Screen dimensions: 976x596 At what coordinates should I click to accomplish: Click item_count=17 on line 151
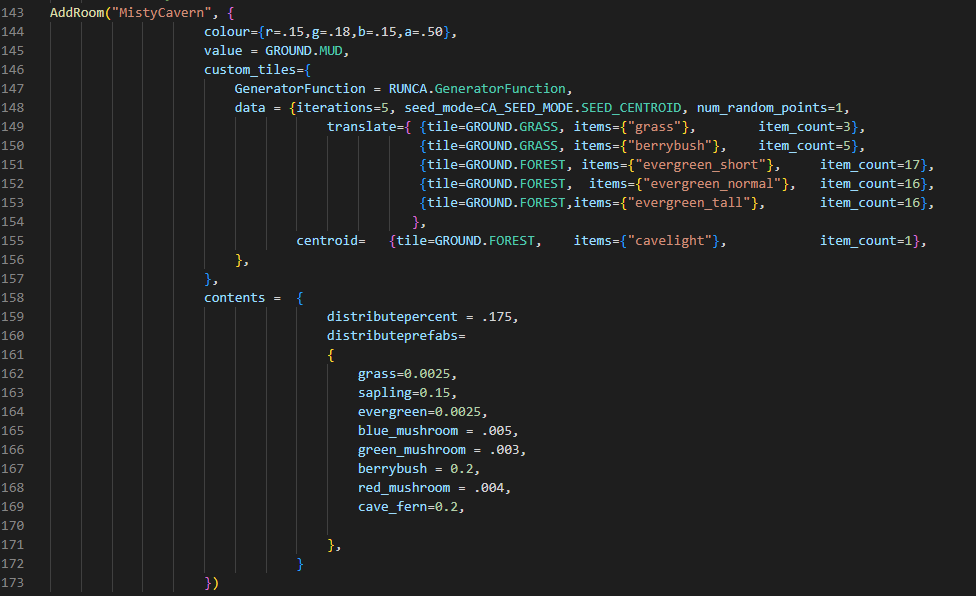point(870,165)
